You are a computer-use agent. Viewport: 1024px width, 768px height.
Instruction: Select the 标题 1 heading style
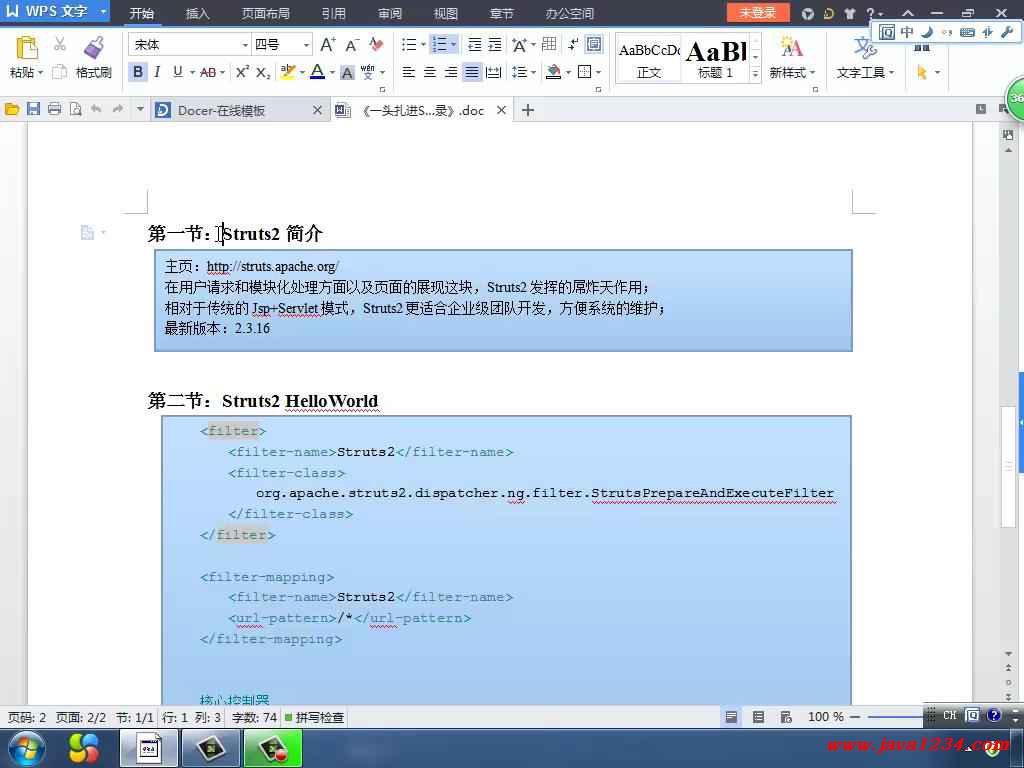pyautogui.click(x=716, y=59)
